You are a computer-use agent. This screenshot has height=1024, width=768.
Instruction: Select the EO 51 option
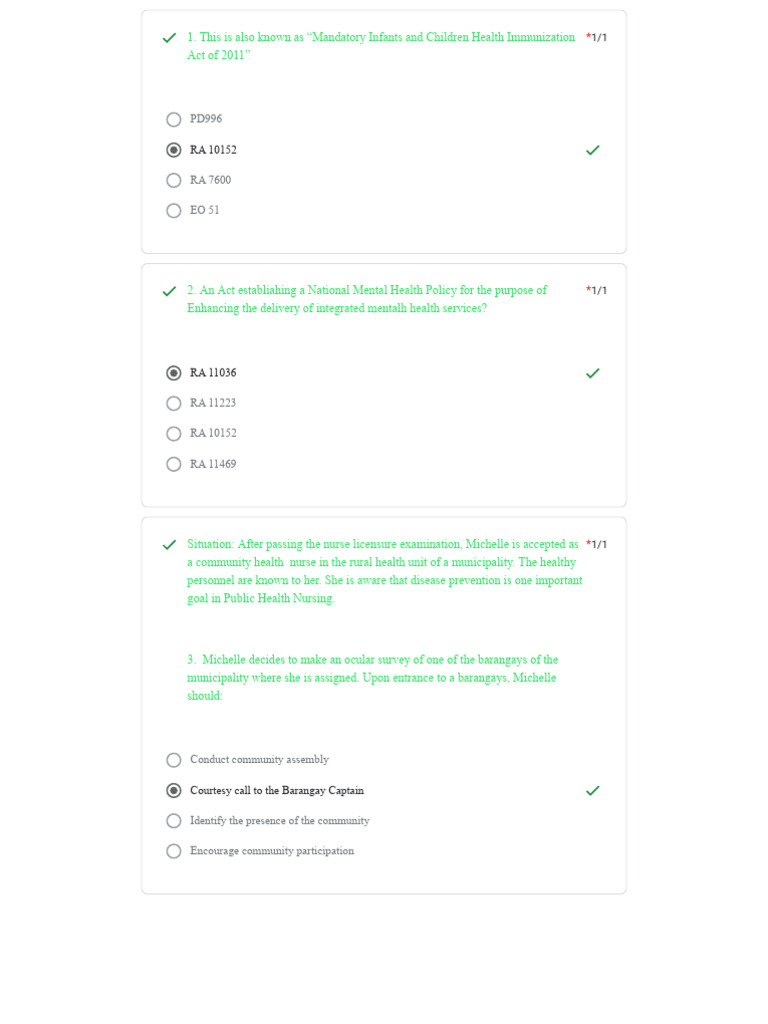(x=174, y=211)
